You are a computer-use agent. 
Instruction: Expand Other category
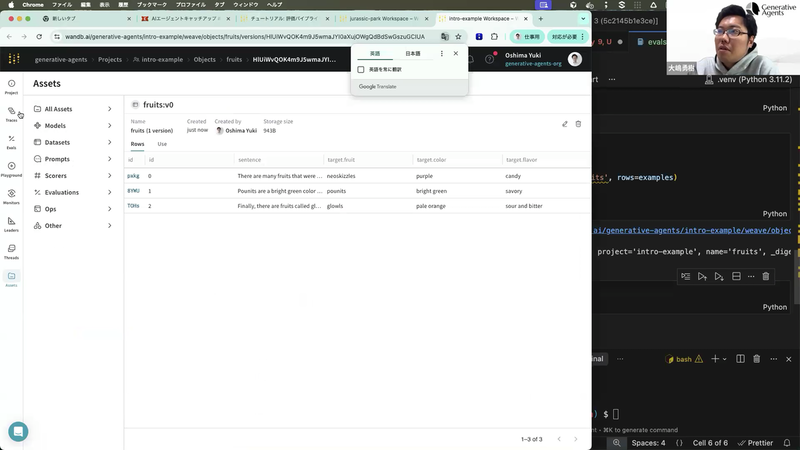110,226
